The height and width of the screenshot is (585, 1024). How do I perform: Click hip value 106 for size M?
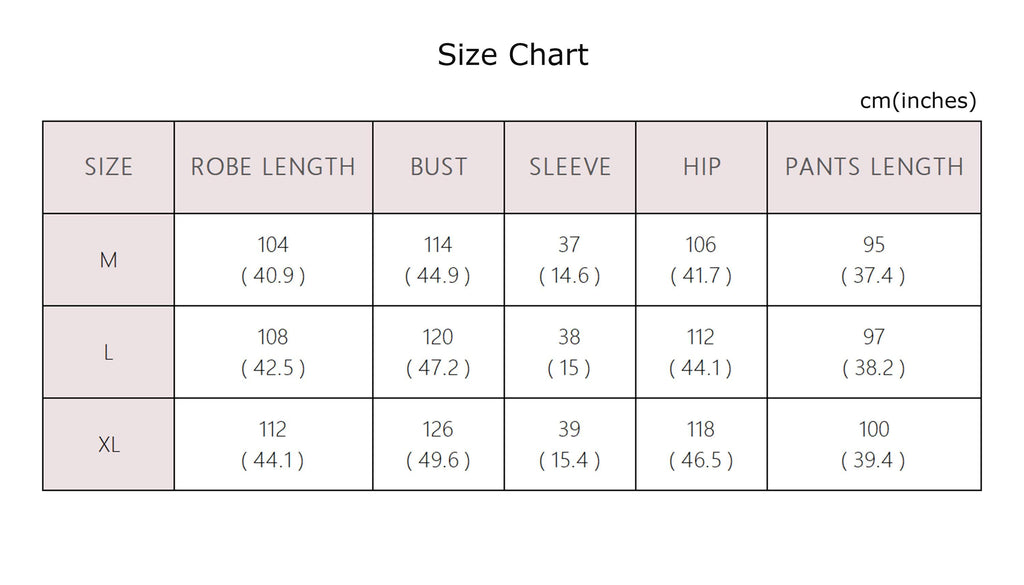(701, 260)
